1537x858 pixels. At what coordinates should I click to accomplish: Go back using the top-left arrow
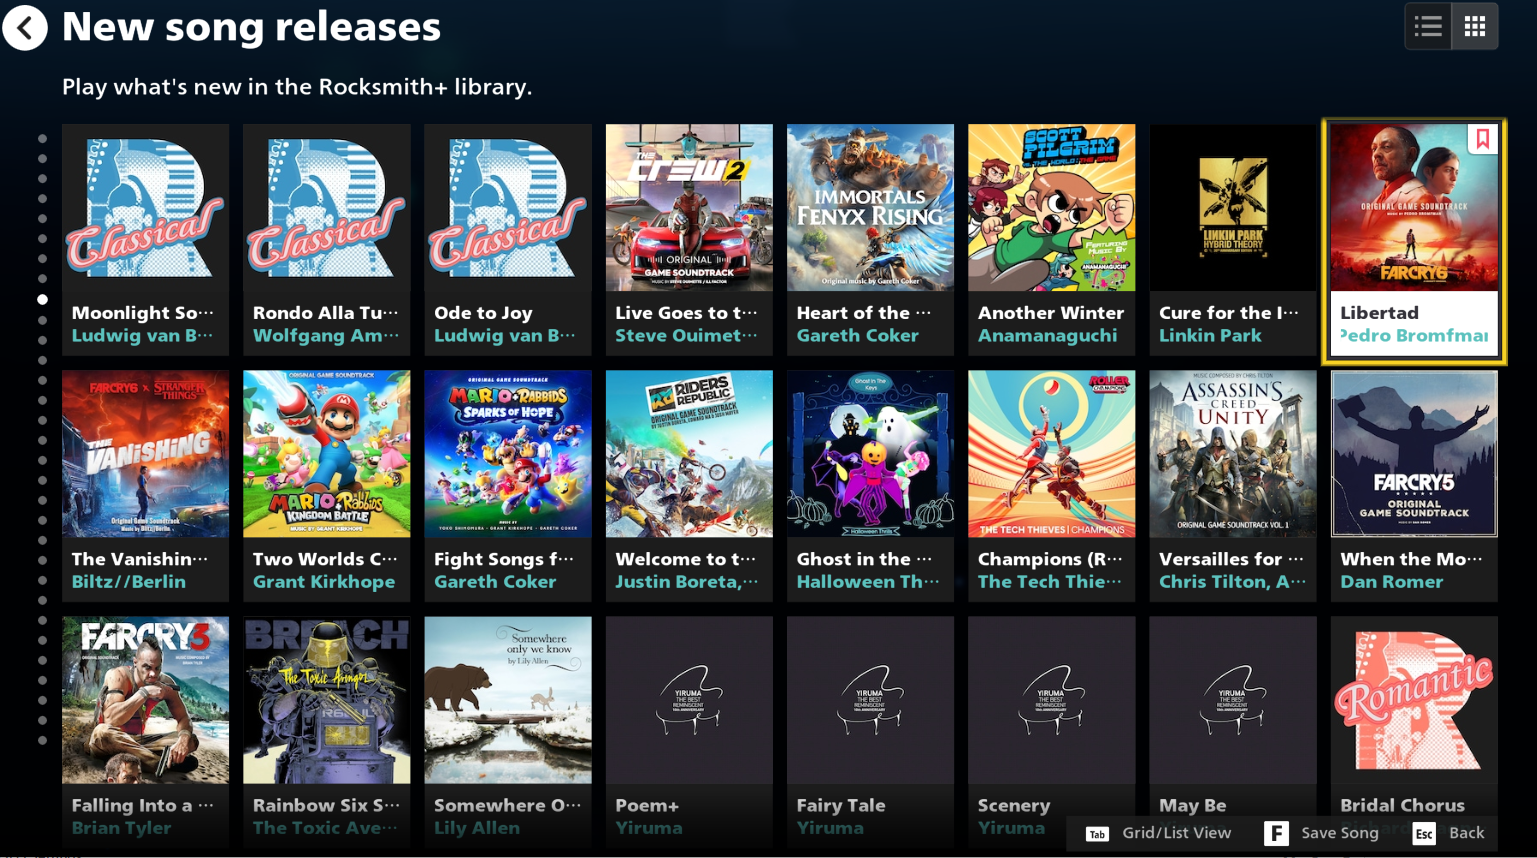(25, 27)
